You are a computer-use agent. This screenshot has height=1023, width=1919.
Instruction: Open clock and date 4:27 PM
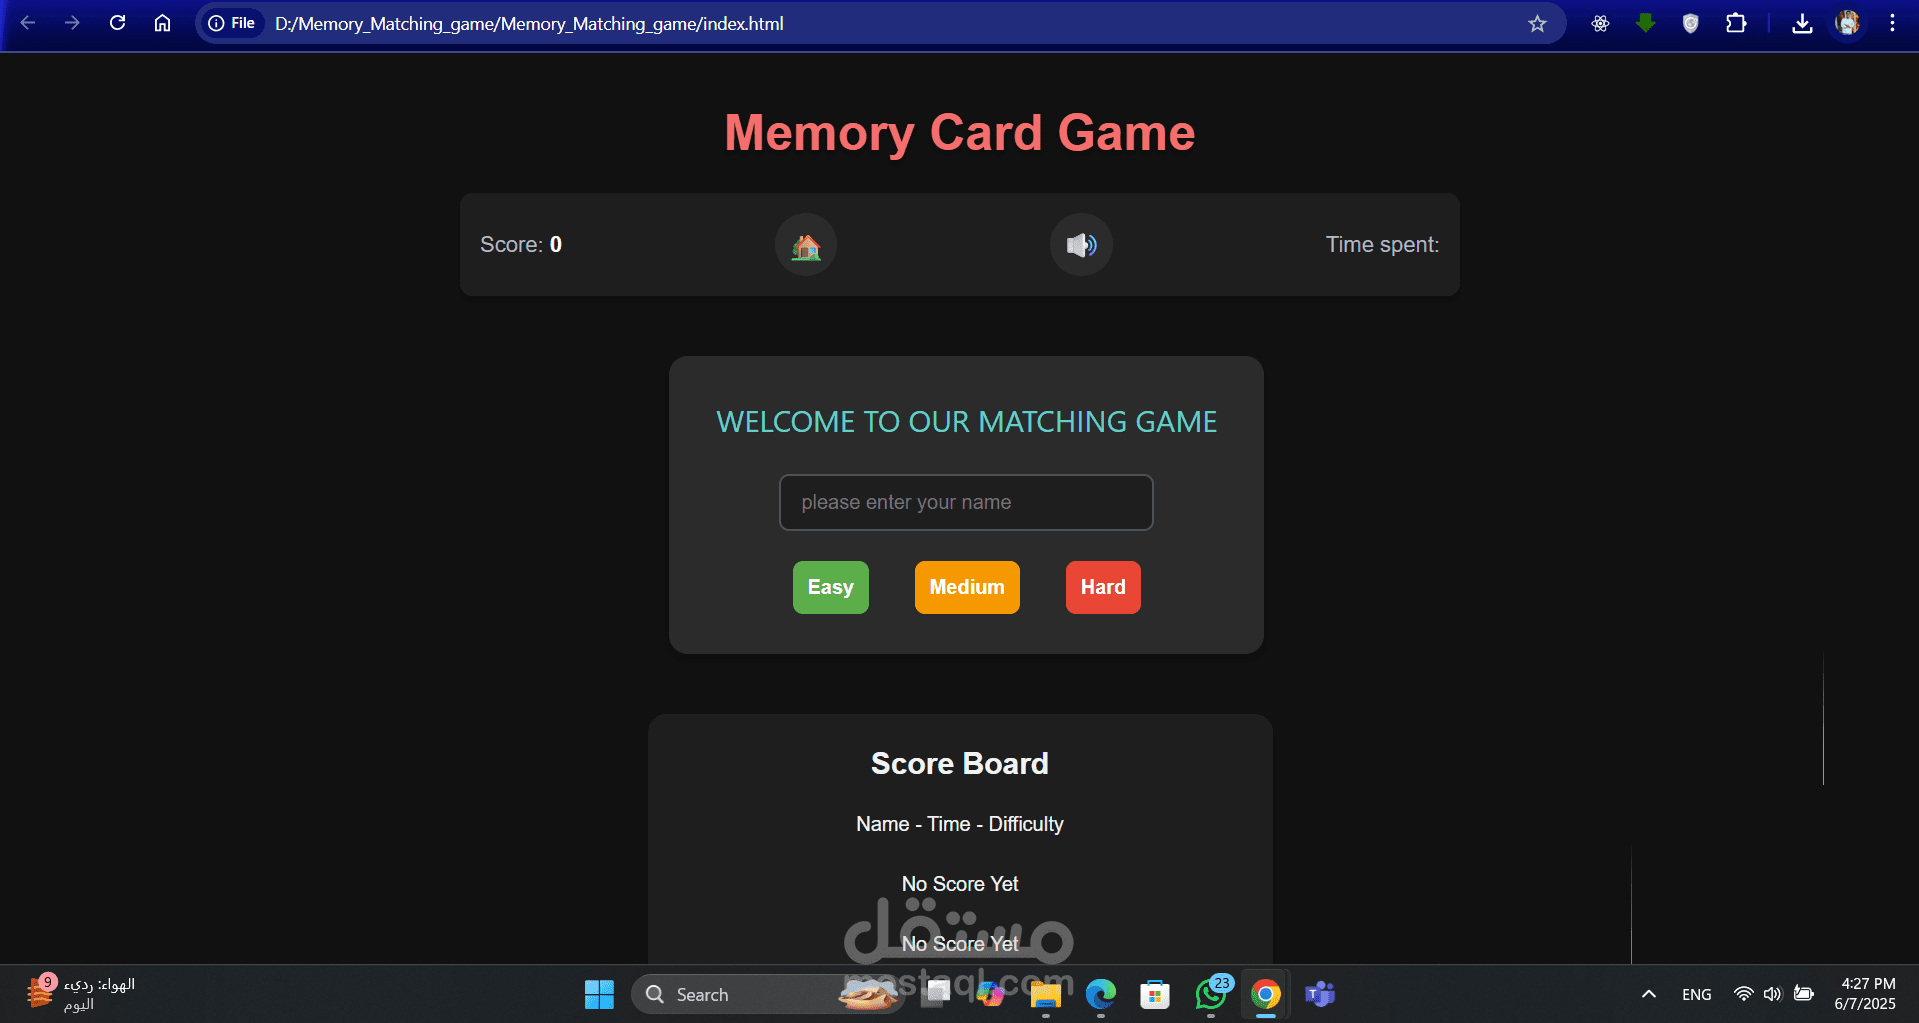click(x=1865, y=993)
